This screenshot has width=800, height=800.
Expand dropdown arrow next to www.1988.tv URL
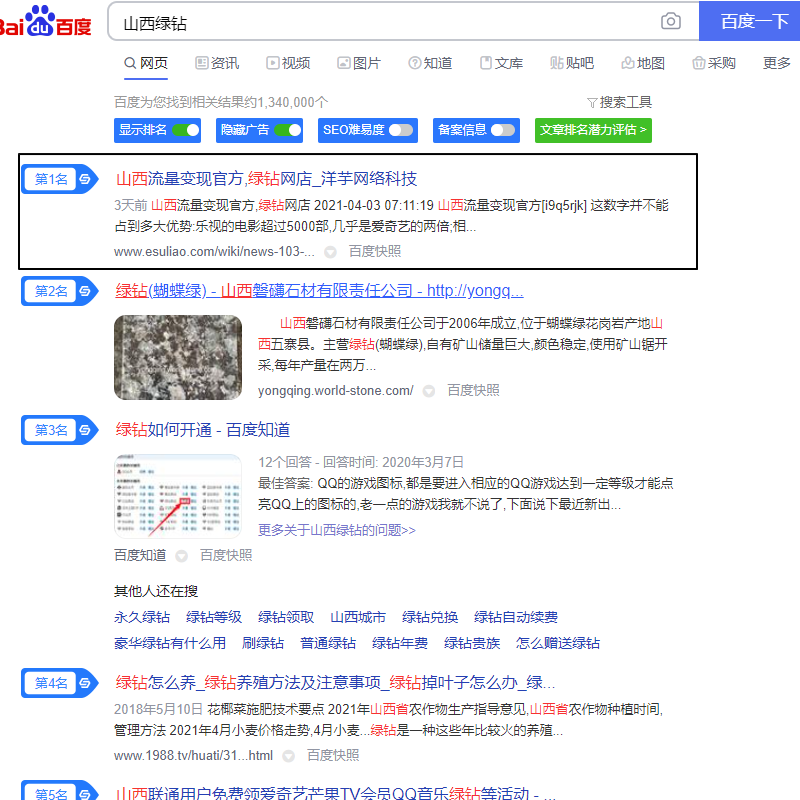point(289,756)
